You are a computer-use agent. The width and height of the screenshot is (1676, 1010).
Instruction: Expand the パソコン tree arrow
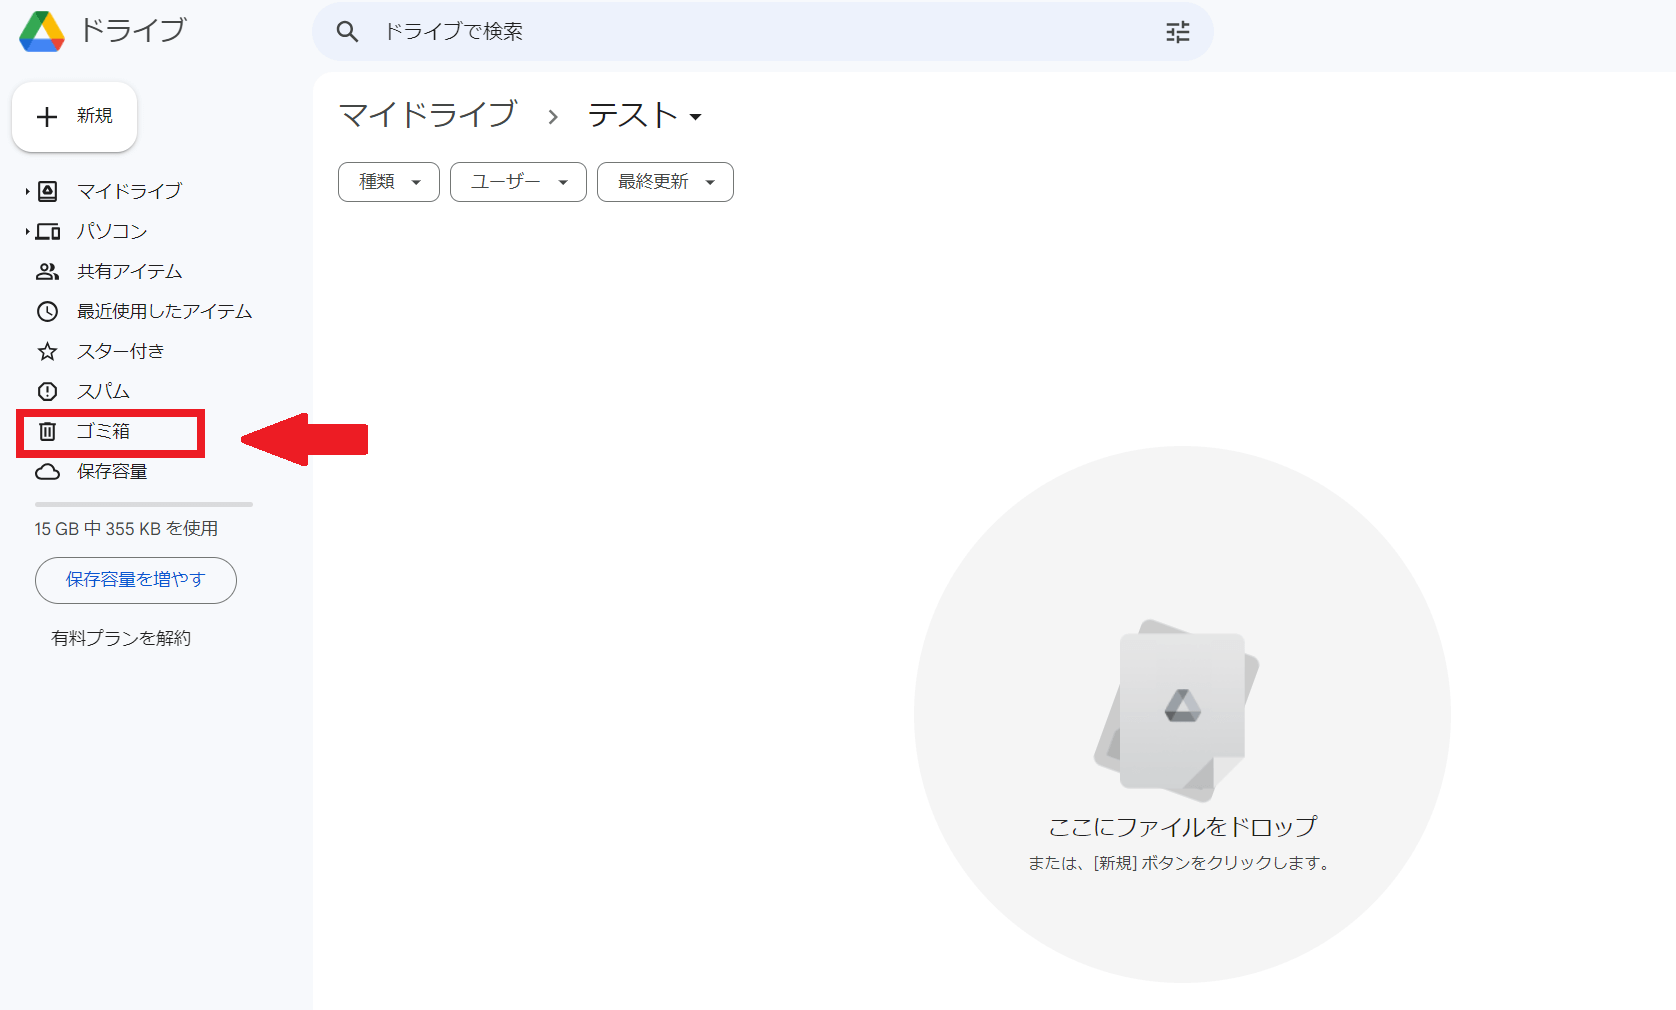click(27, 231)
